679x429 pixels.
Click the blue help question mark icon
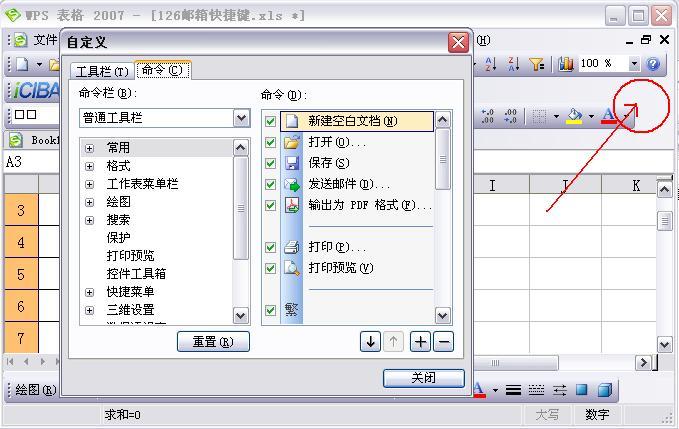(x=653, y=64)
